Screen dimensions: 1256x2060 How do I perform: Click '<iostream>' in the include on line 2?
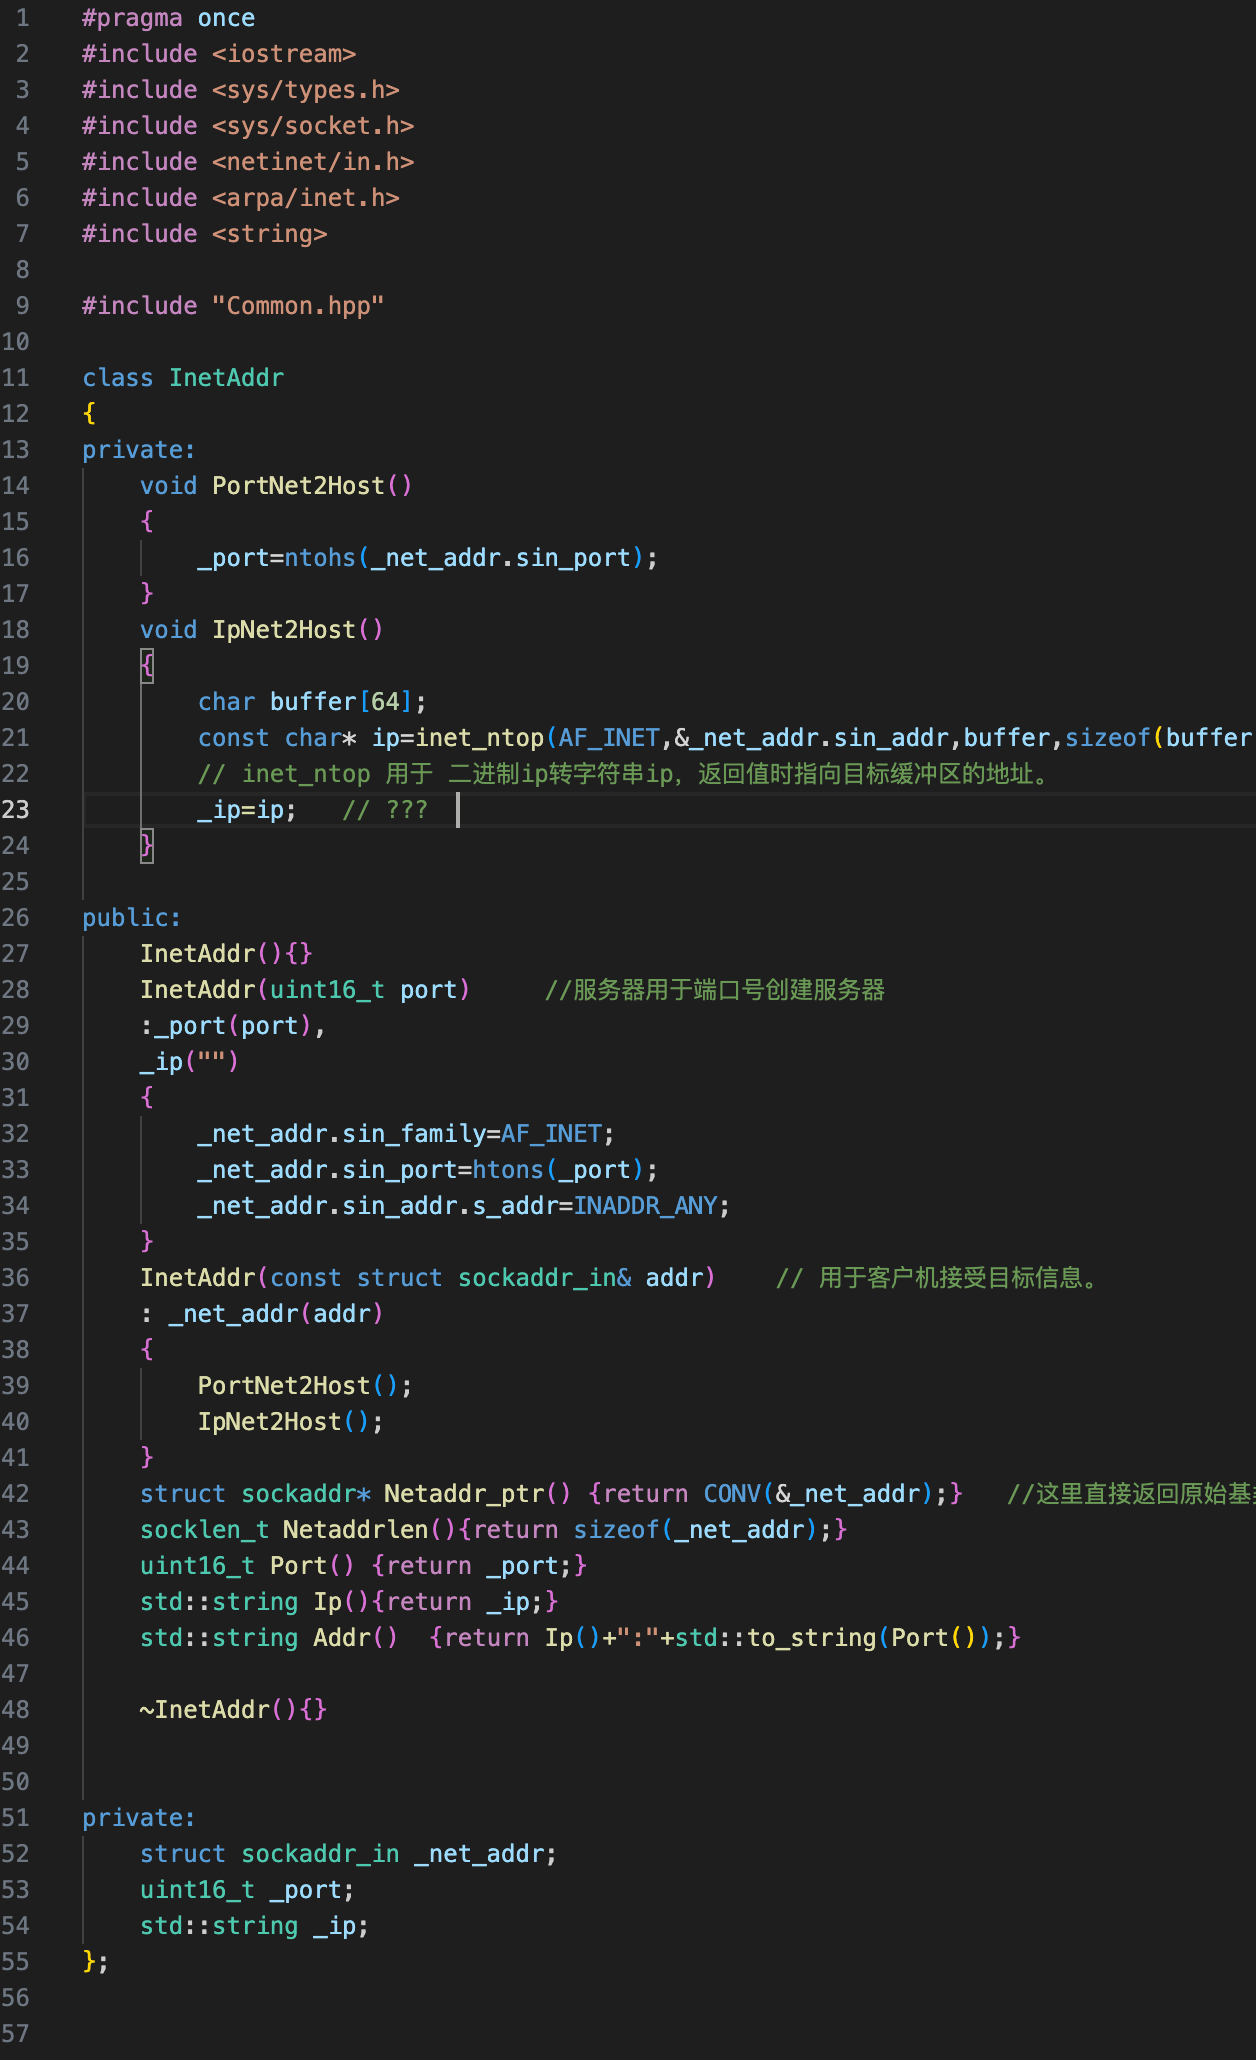click(284, 54)
